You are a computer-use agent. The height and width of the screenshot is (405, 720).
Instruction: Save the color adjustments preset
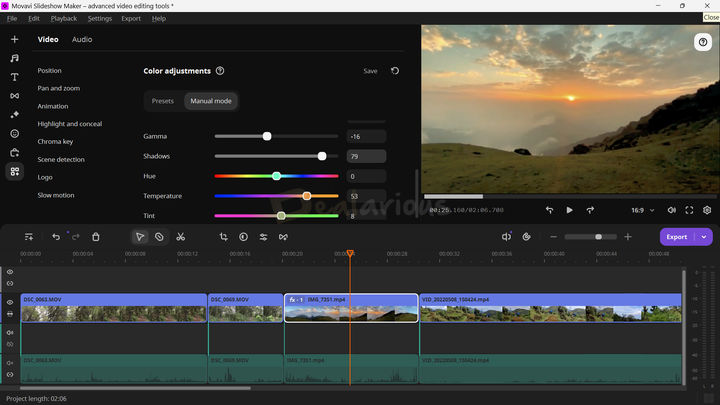(370, 71)
